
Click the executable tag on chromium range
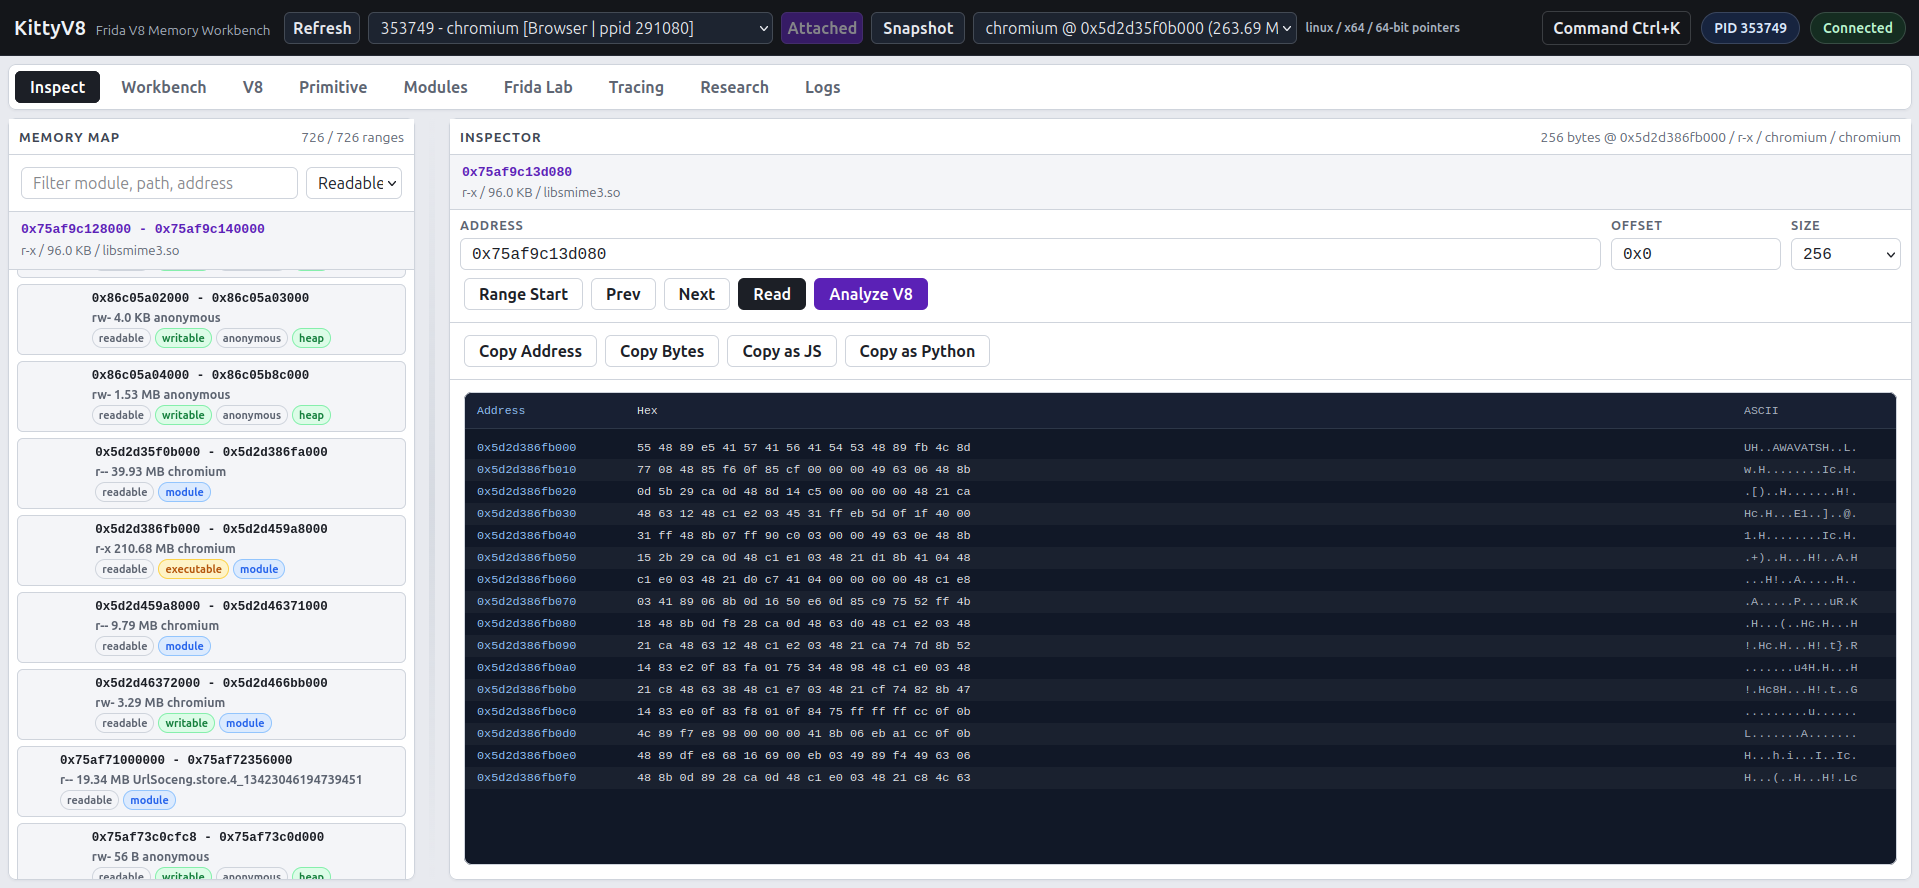(194, 569)
